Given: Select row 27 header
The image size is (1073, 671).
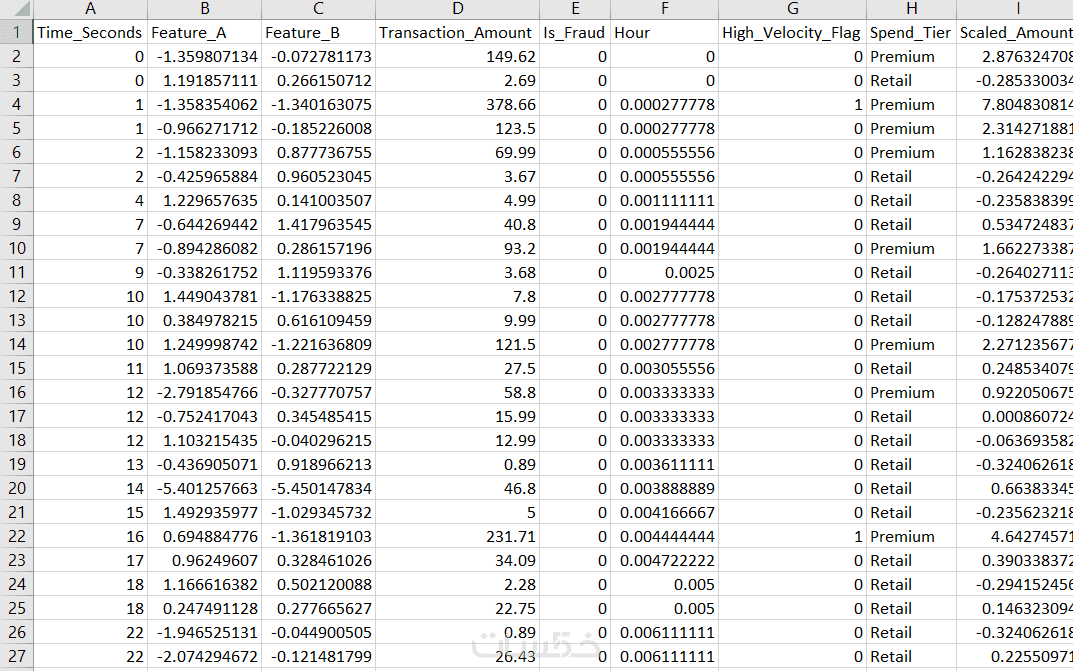Looking at the screenshot, I should click(x=16, y=656).
